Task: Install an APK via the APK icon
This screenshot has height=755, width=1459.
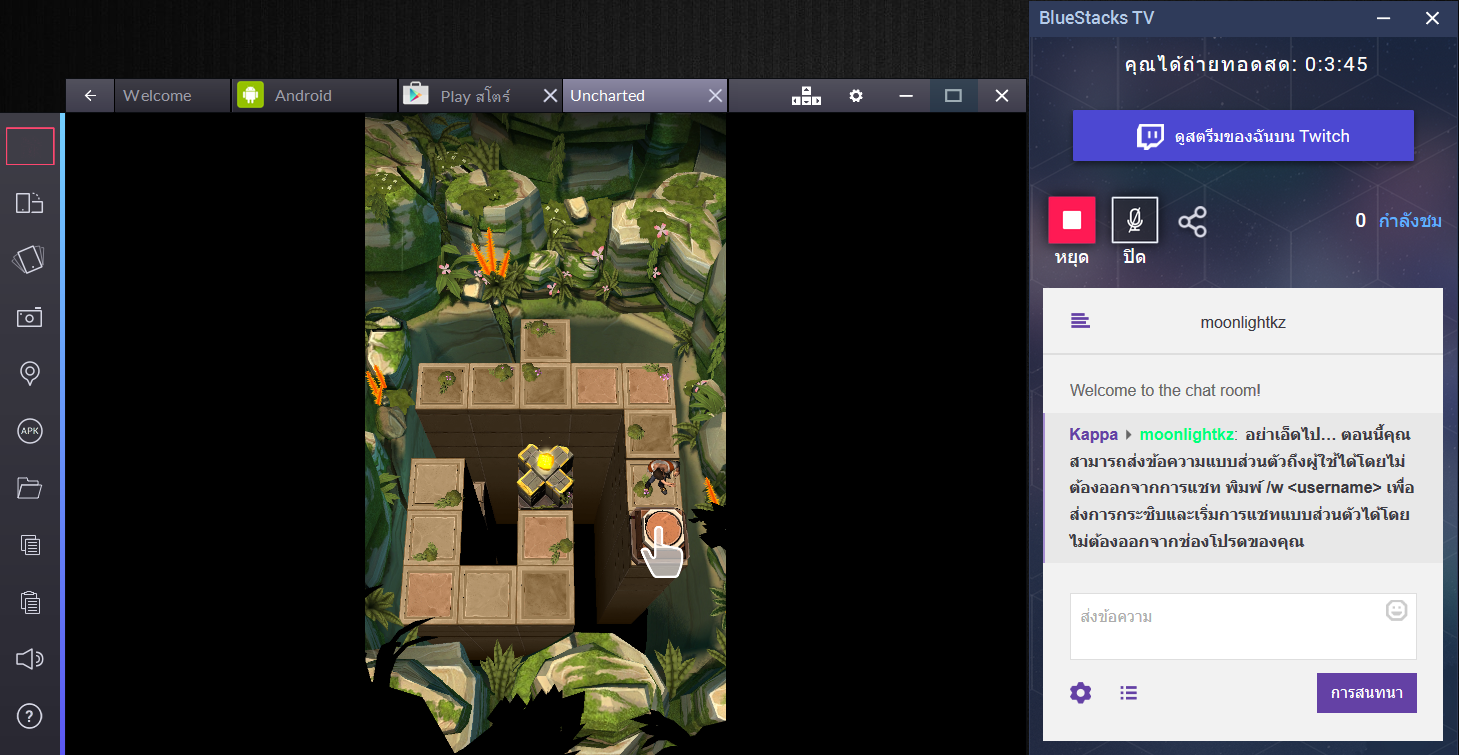Action: point(30,432)
